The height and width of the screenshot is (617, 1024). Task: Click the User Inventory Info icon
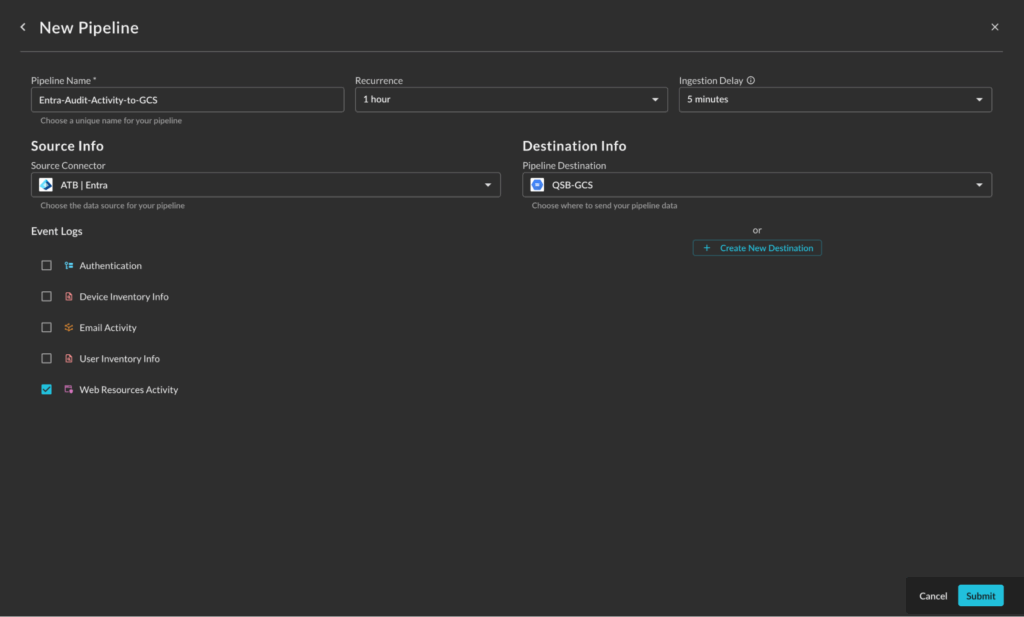coord(69,359)
